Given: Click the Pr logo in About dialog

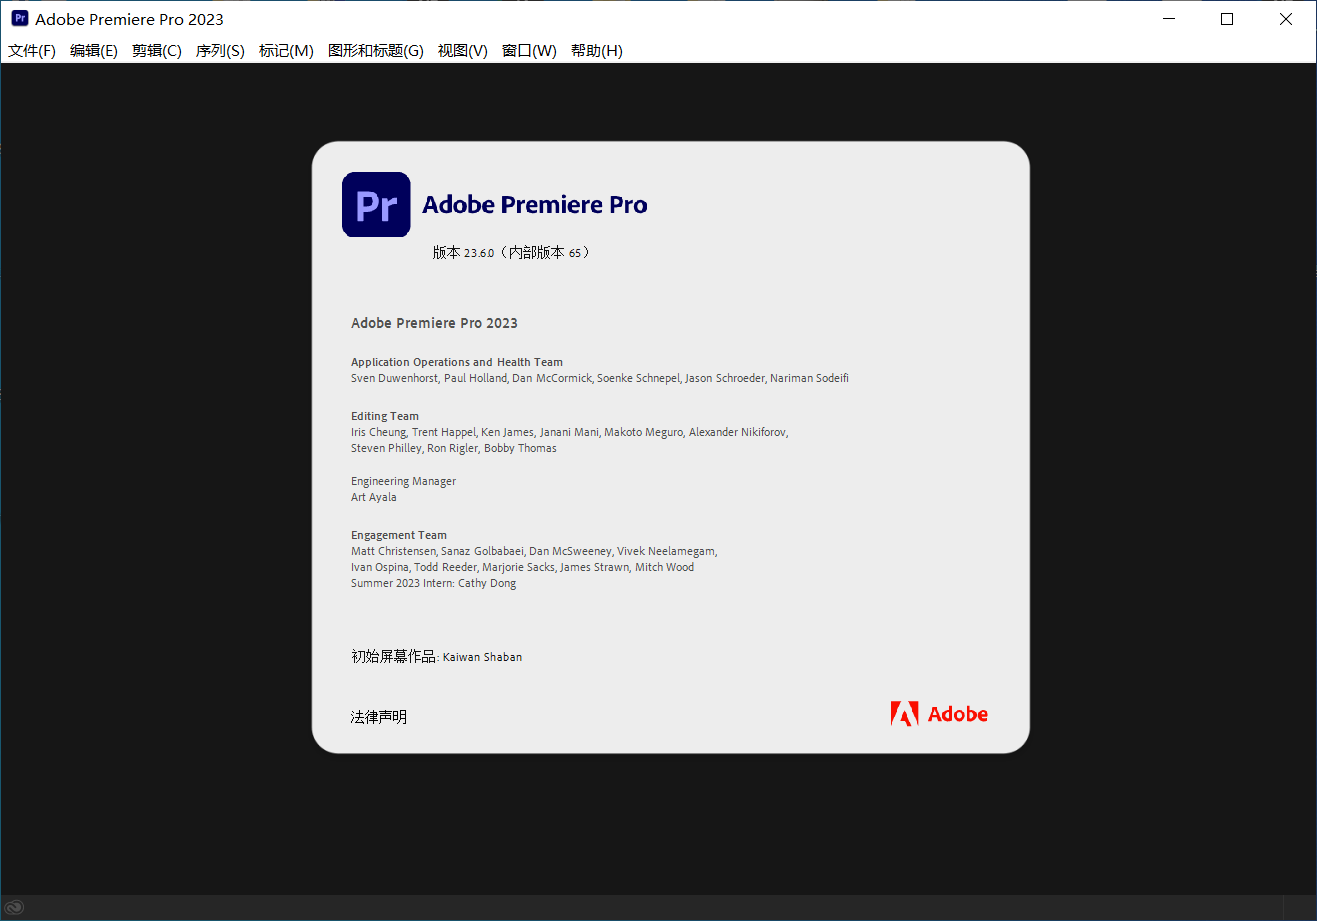Looking at the screenshot, I should coord(376,204).
